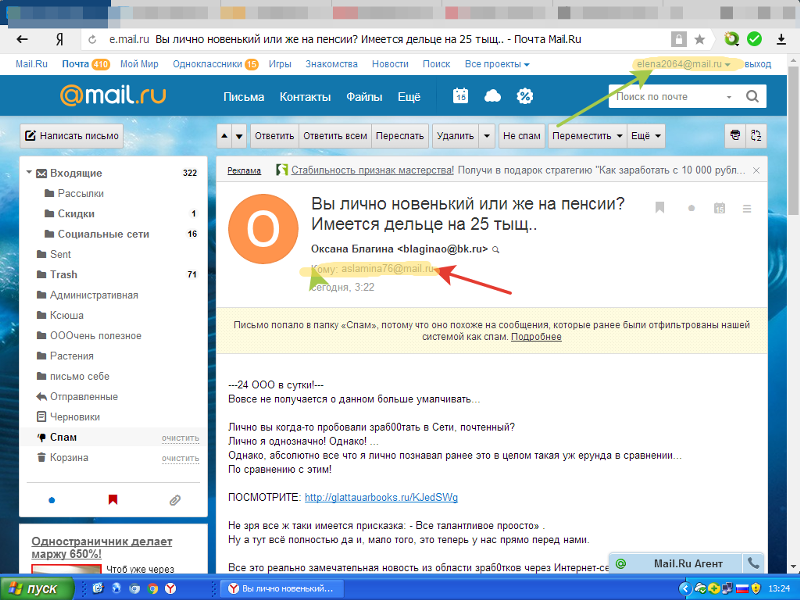Screen dimensions: 800x600
Task: Reload the page with the refresh icon
Action: tap(92, 39)
